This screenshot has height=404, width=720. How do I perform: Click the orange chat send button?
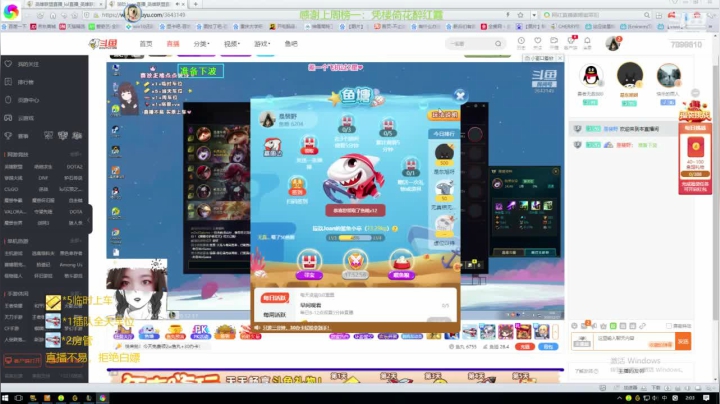(683, 341)
